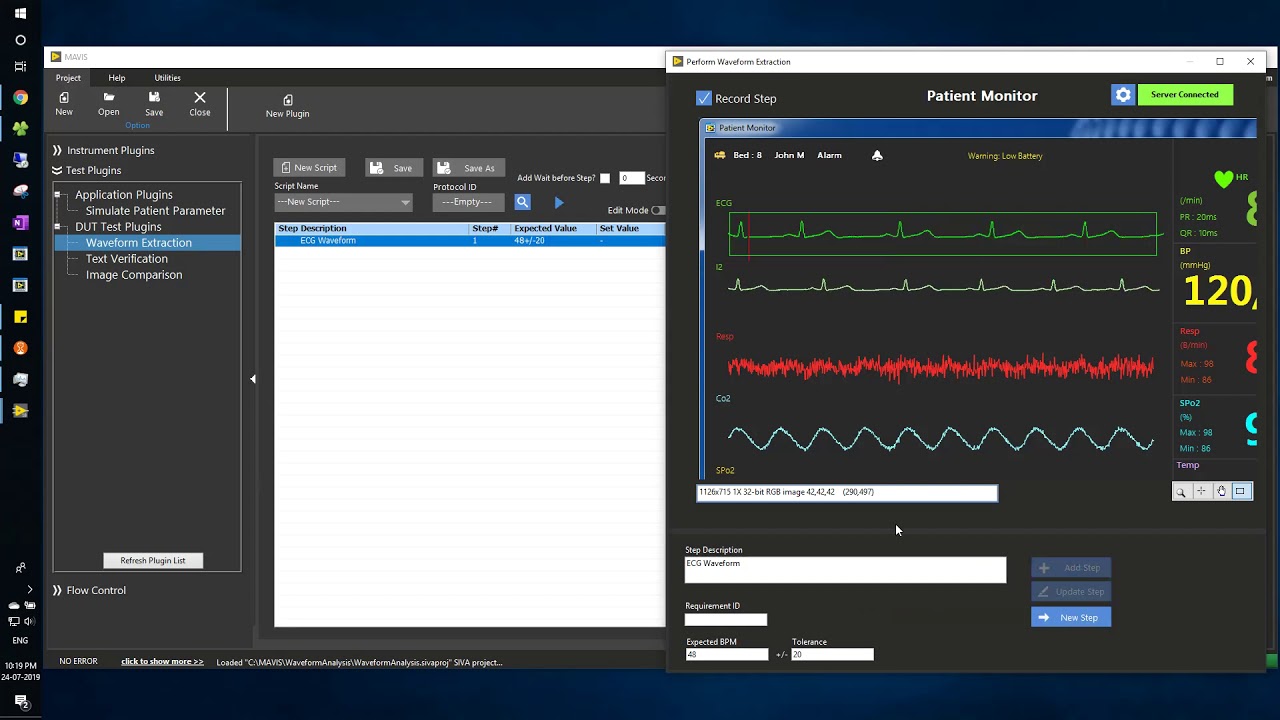
Task: Collapse the Test Plugins section
Action: (x=87, y=170)
